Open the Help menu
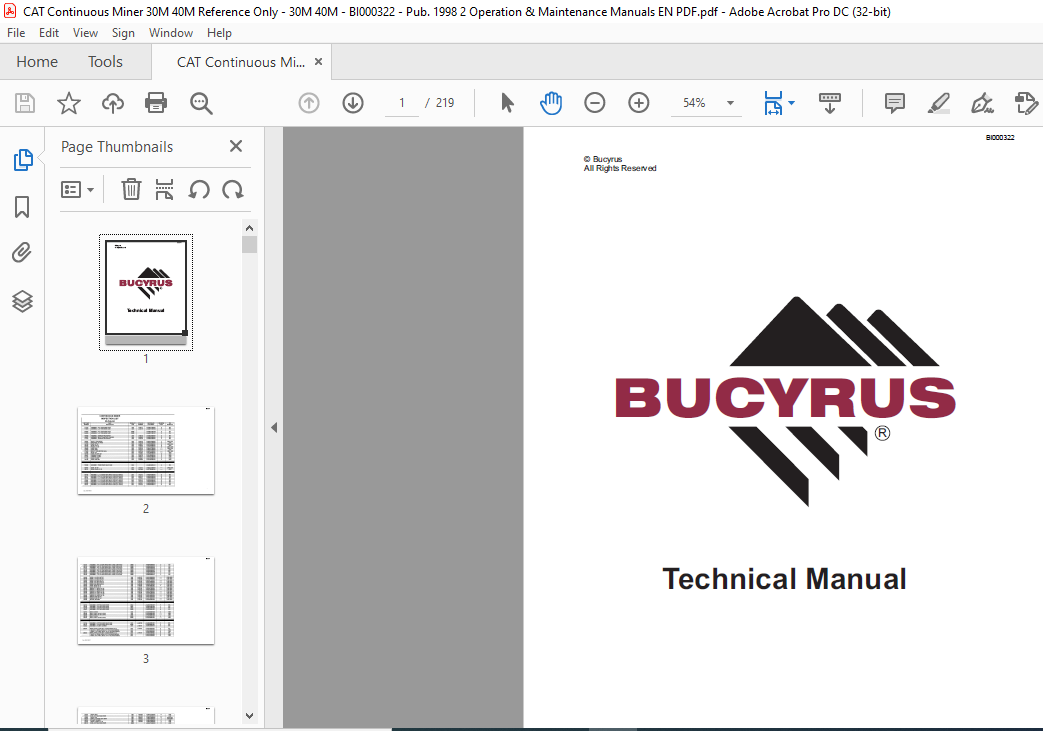This screenshot has height=731, width=1043. click(220, 33)
